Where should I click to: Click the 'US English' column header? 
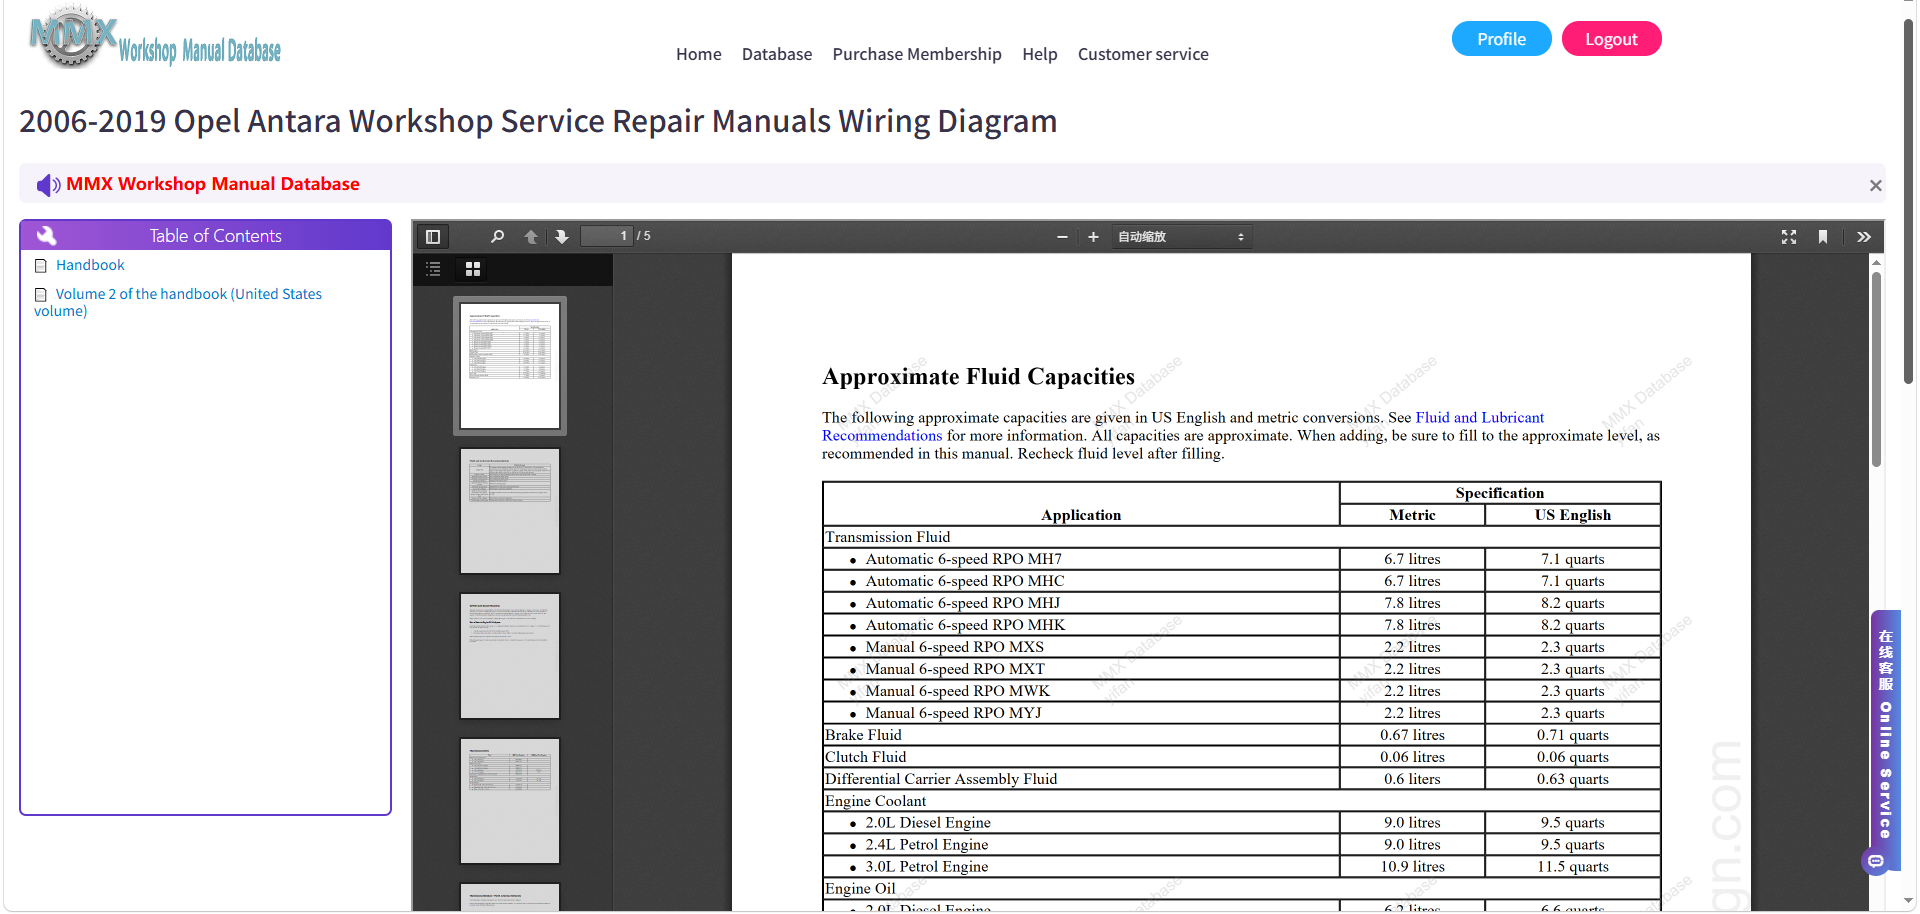coord(1573,515)
